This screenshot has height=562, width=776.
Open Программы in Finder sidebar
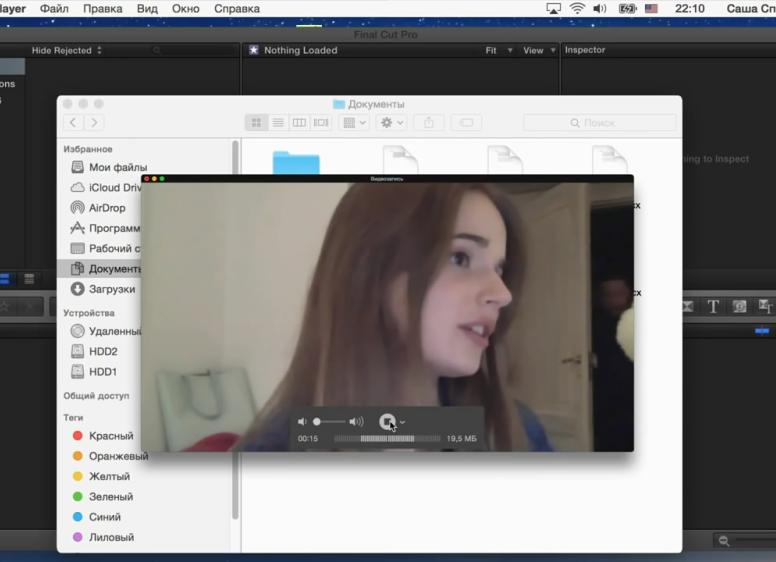[105, 228]
